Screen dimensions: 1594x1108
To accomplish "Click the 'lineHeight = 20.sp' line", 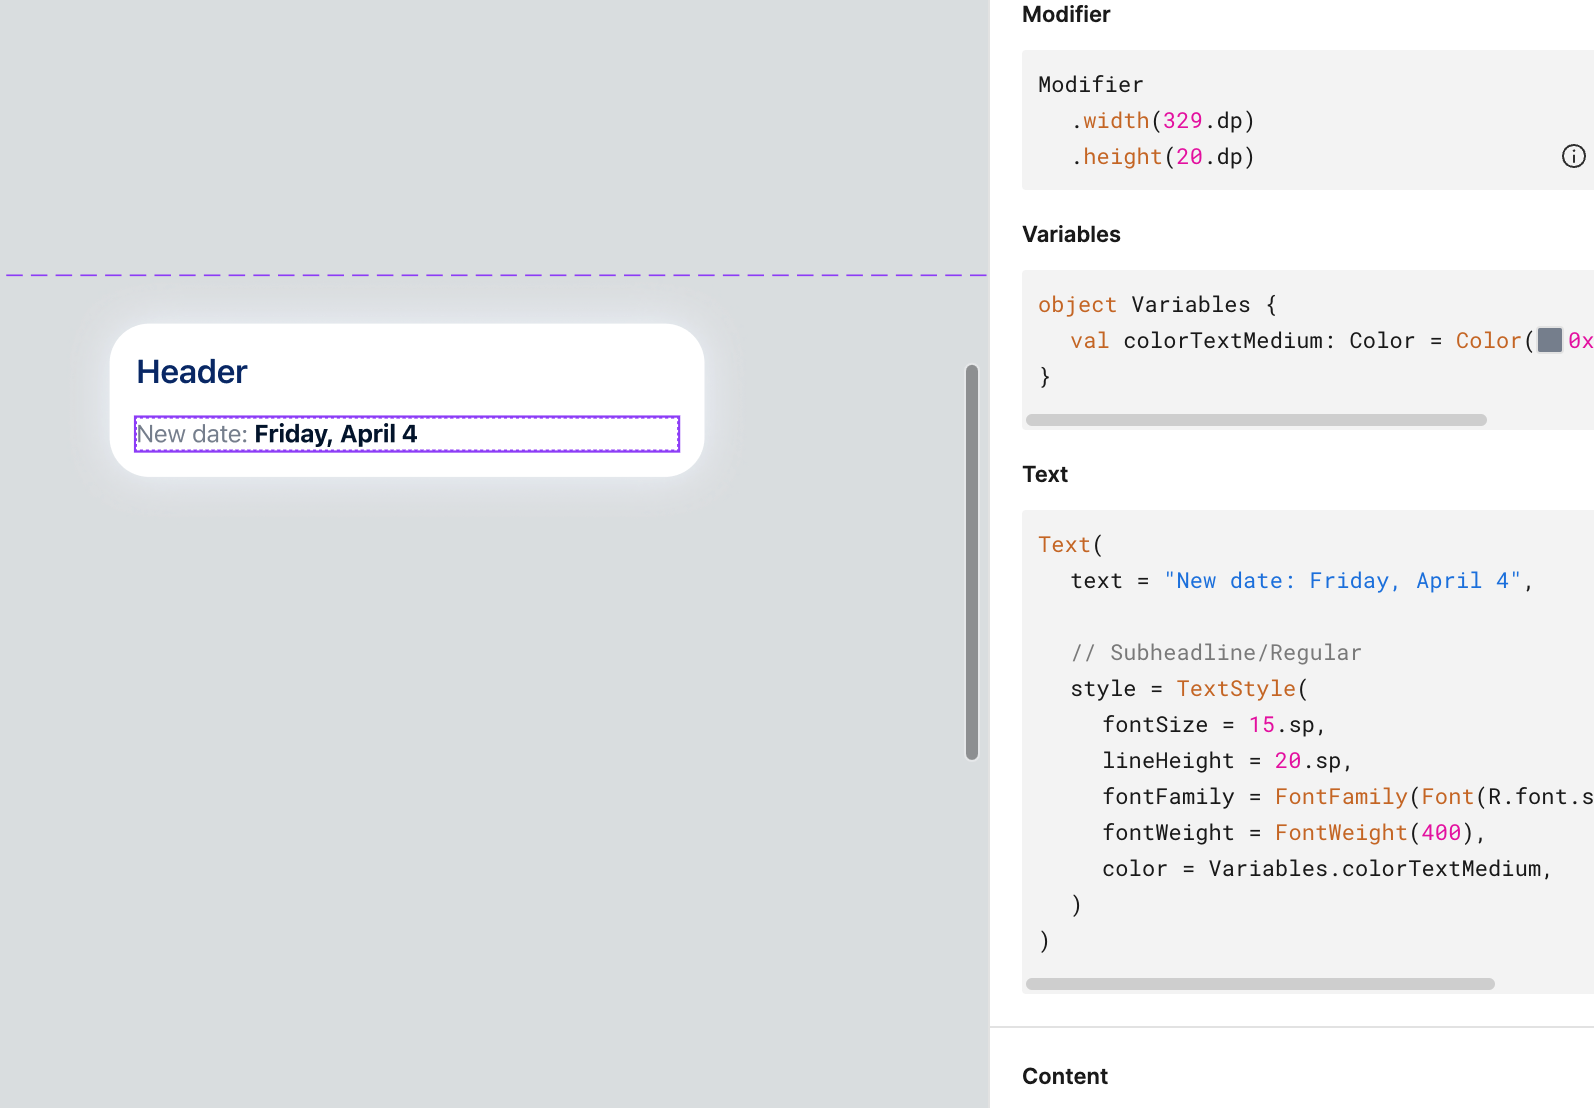I will point(1227,761).
